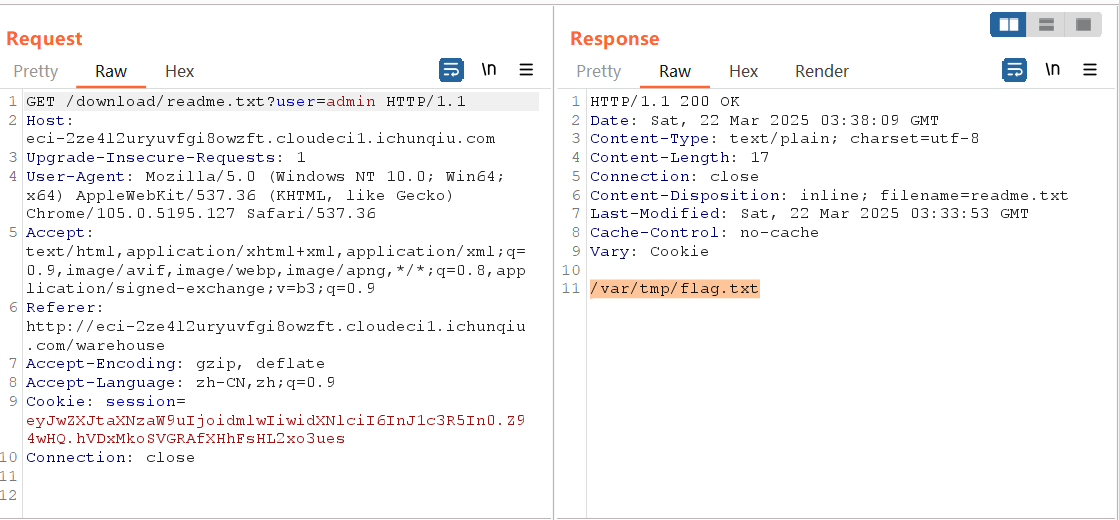This screenshot has height=520, width=1119.
Task: Switch to Request Hex tab
Action: click(x=180, y=71)
